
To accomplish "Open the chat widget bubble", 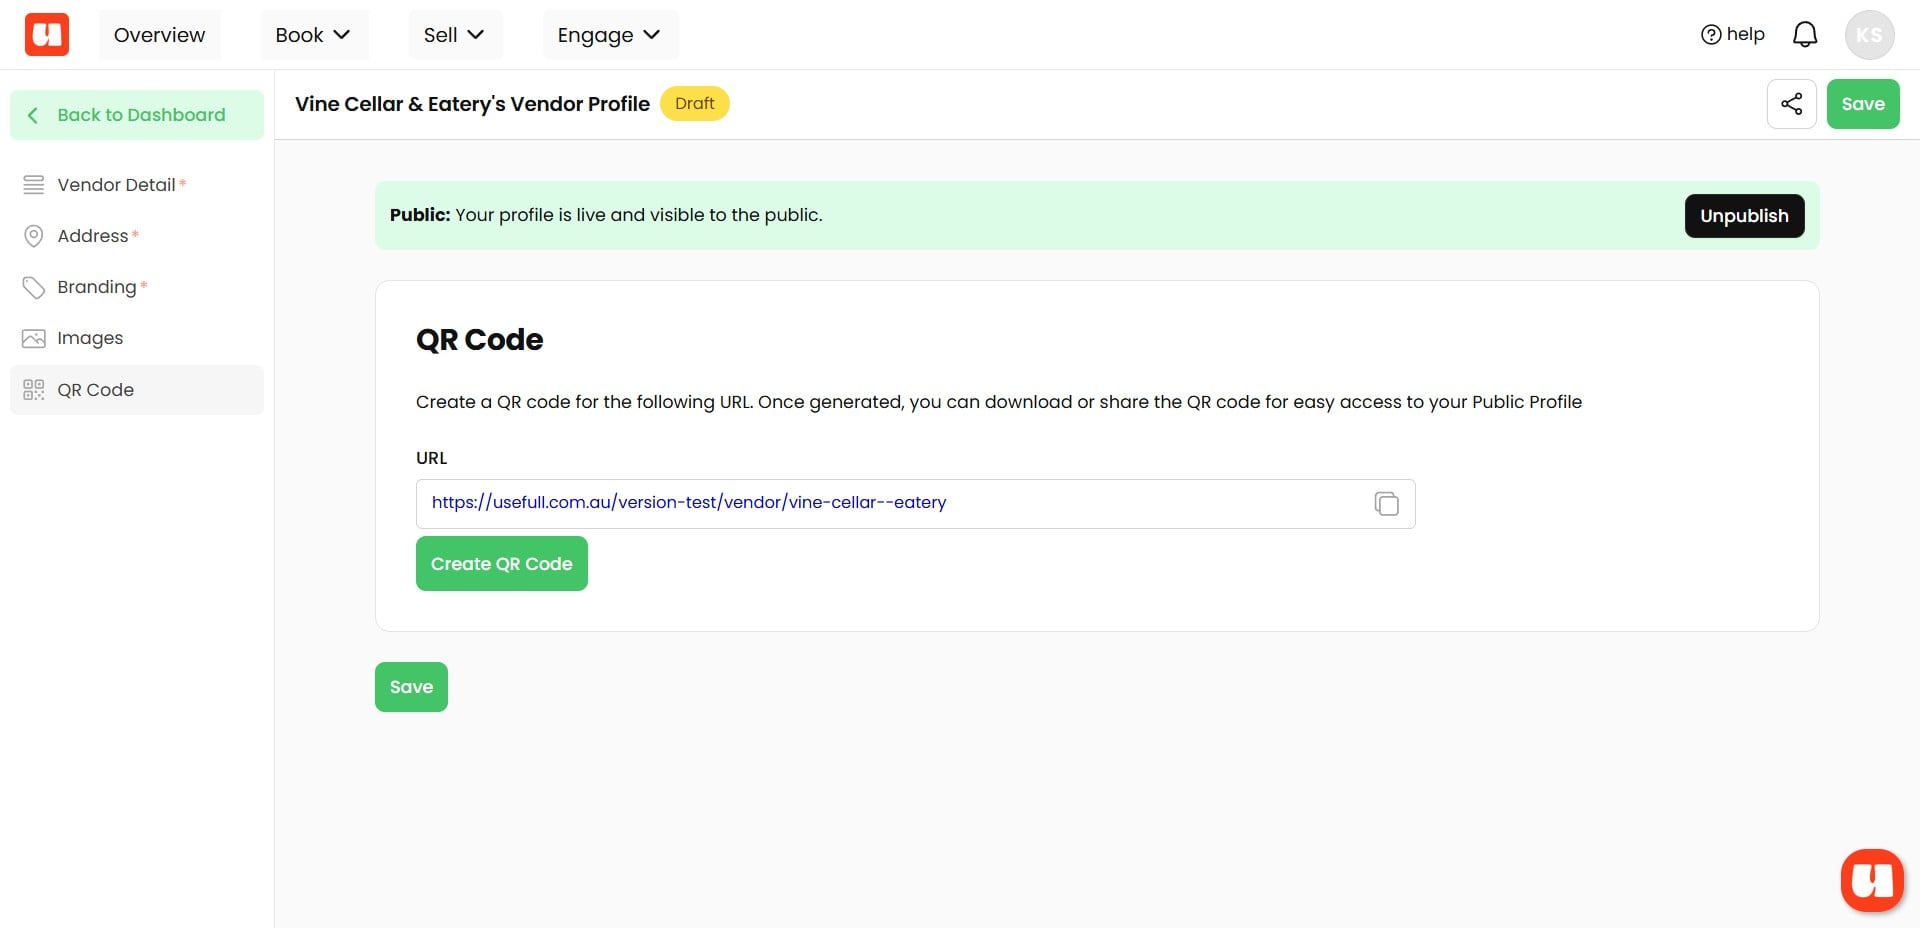I will pyautogui.click(x=1872, y=880).
